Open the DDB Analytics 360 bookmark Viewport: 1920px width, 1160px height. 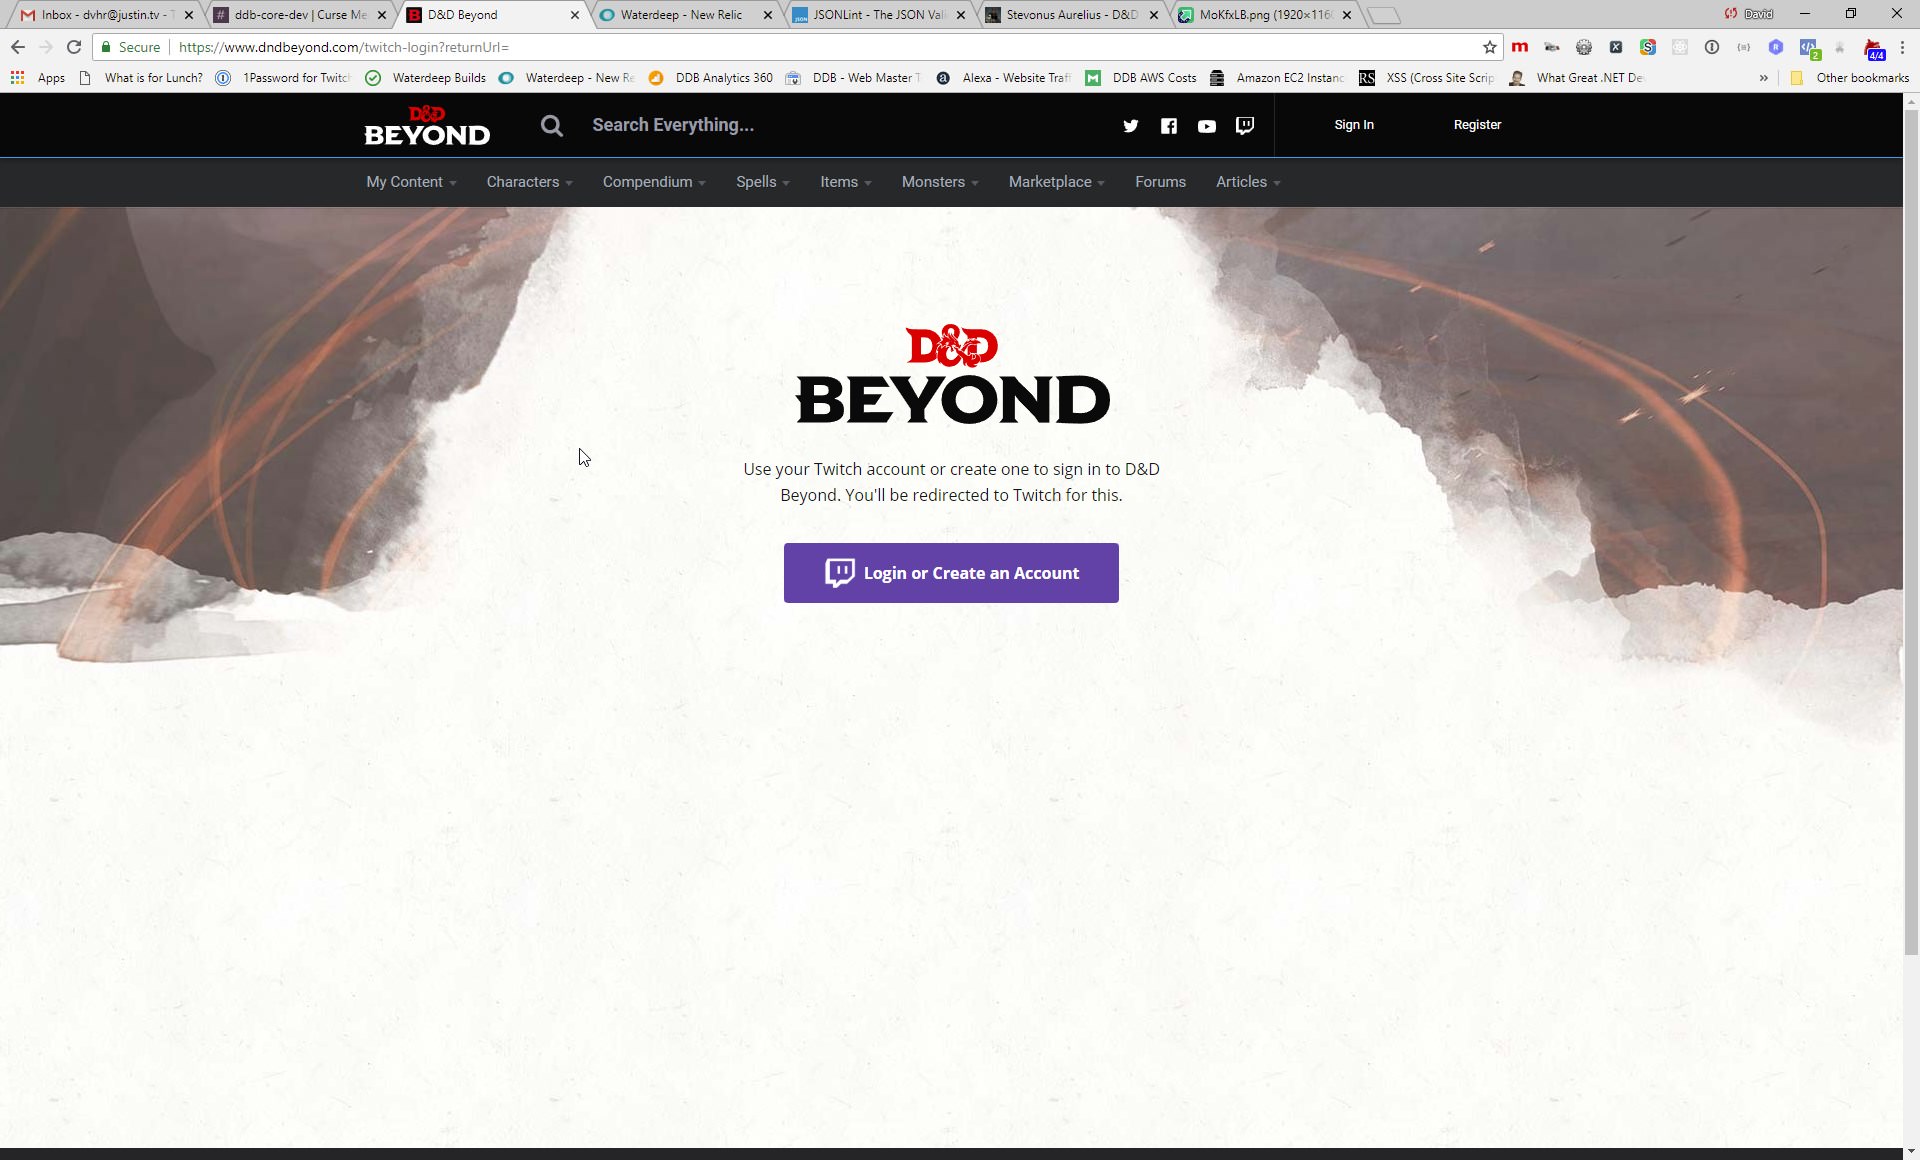tap(711, 78)
